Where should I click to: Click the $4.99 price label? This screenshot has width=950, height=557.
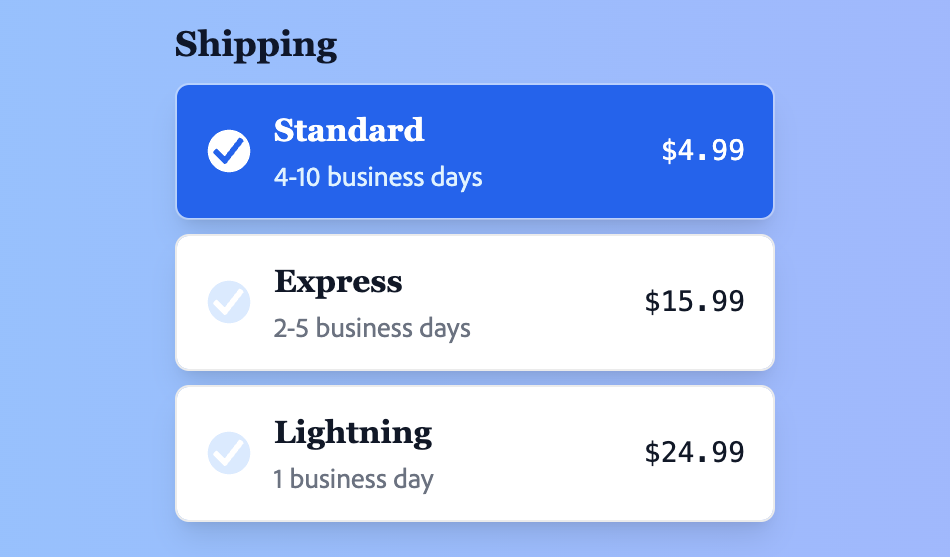[x=703, y=151]
